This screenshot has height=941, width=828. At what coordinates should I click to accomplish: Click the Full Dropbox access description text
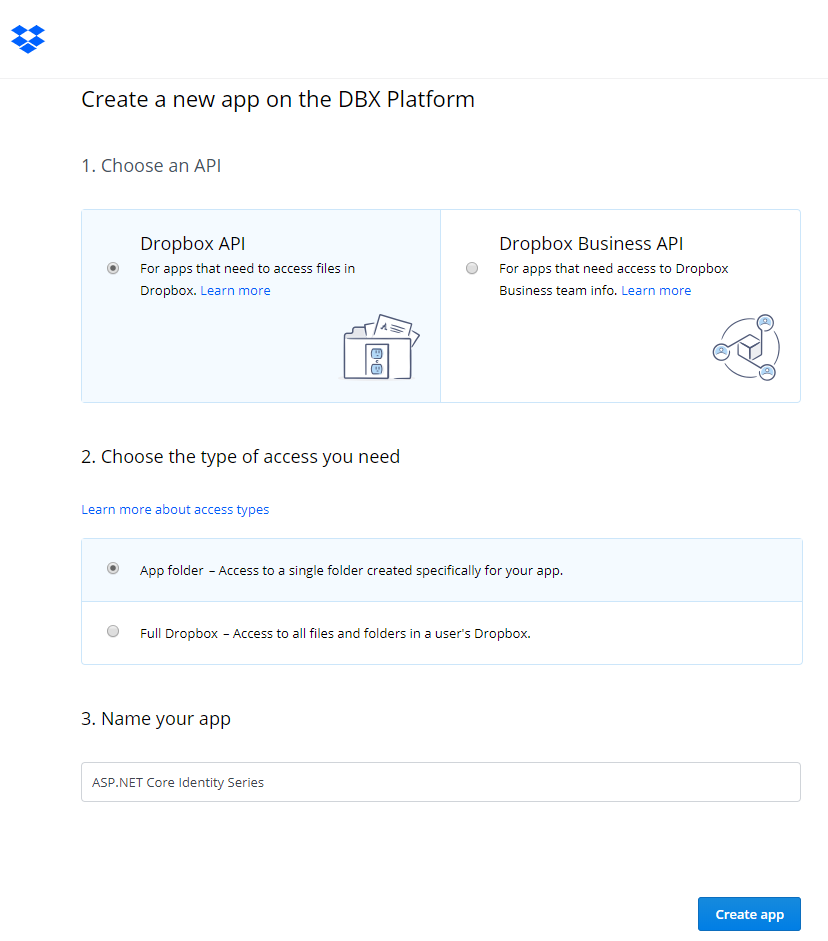pyautogui.click(x=335, y=634)
